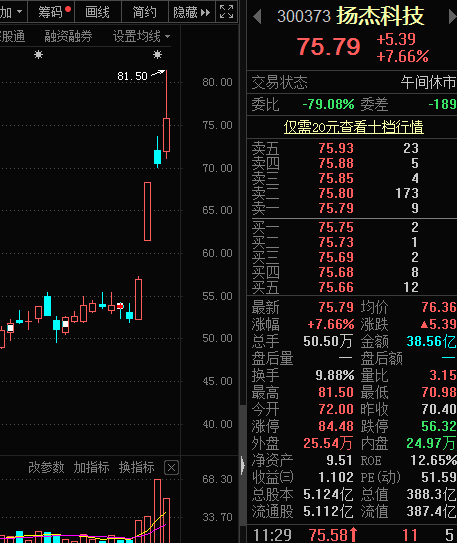Click the 最高 value 81.50 in quote panel
This screenshot has width=457, height=543.
click(x=336, y=392)
